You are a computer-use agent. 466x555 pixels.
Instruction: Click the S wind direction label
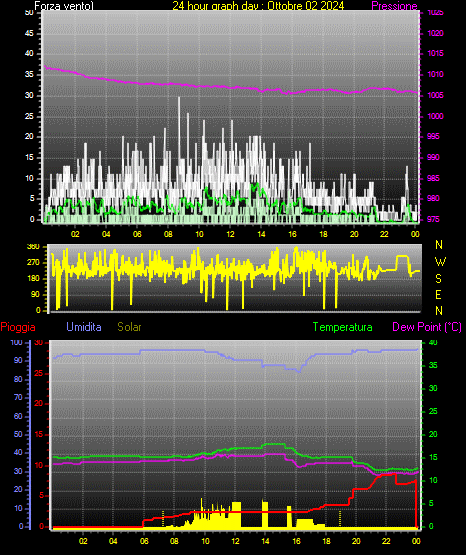click(438, 279)
